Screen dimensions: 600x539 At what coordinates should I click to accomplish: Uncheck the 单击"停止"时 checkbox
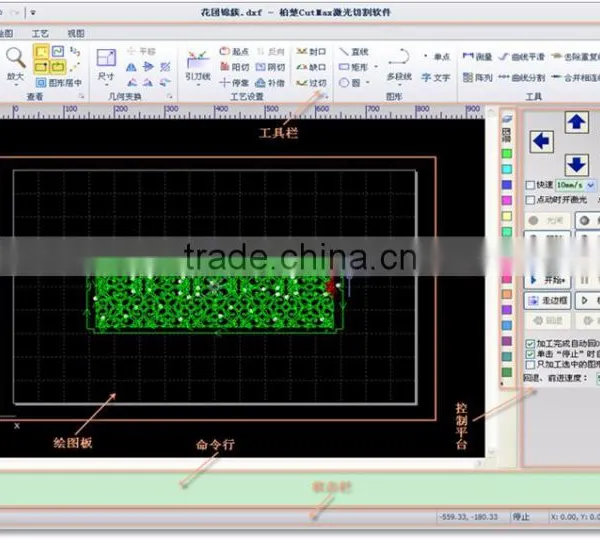(x=530, y=354)
